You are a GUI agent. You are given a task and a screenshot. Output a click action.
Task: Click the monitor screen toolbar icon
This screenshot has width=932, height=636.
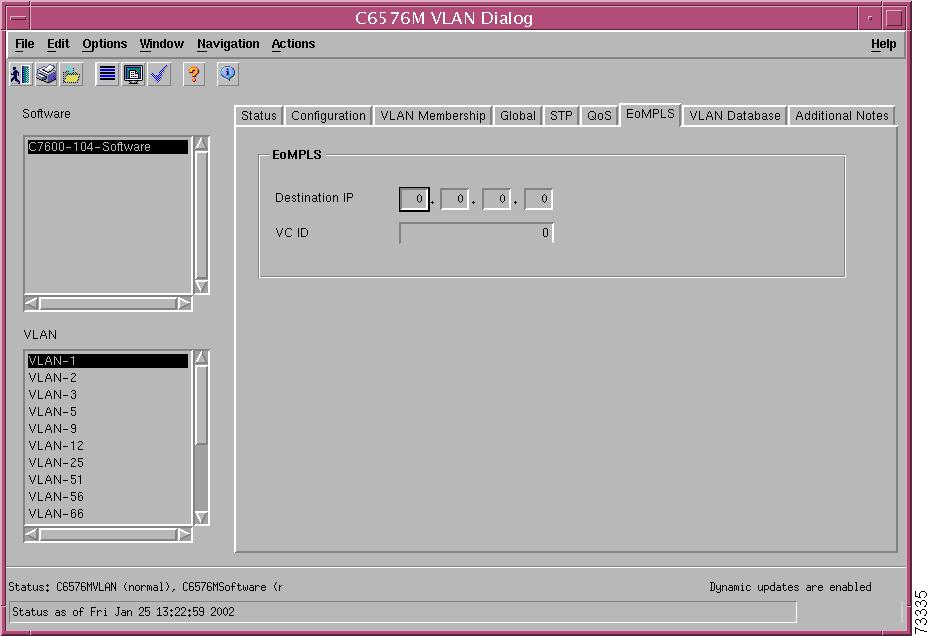[x=133, y=74]
